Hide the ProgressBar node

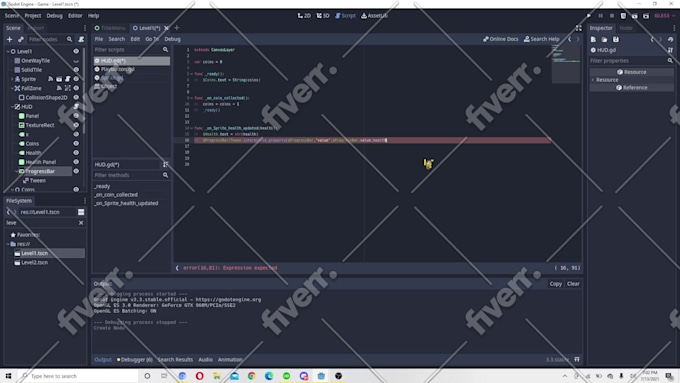[76, 171]
